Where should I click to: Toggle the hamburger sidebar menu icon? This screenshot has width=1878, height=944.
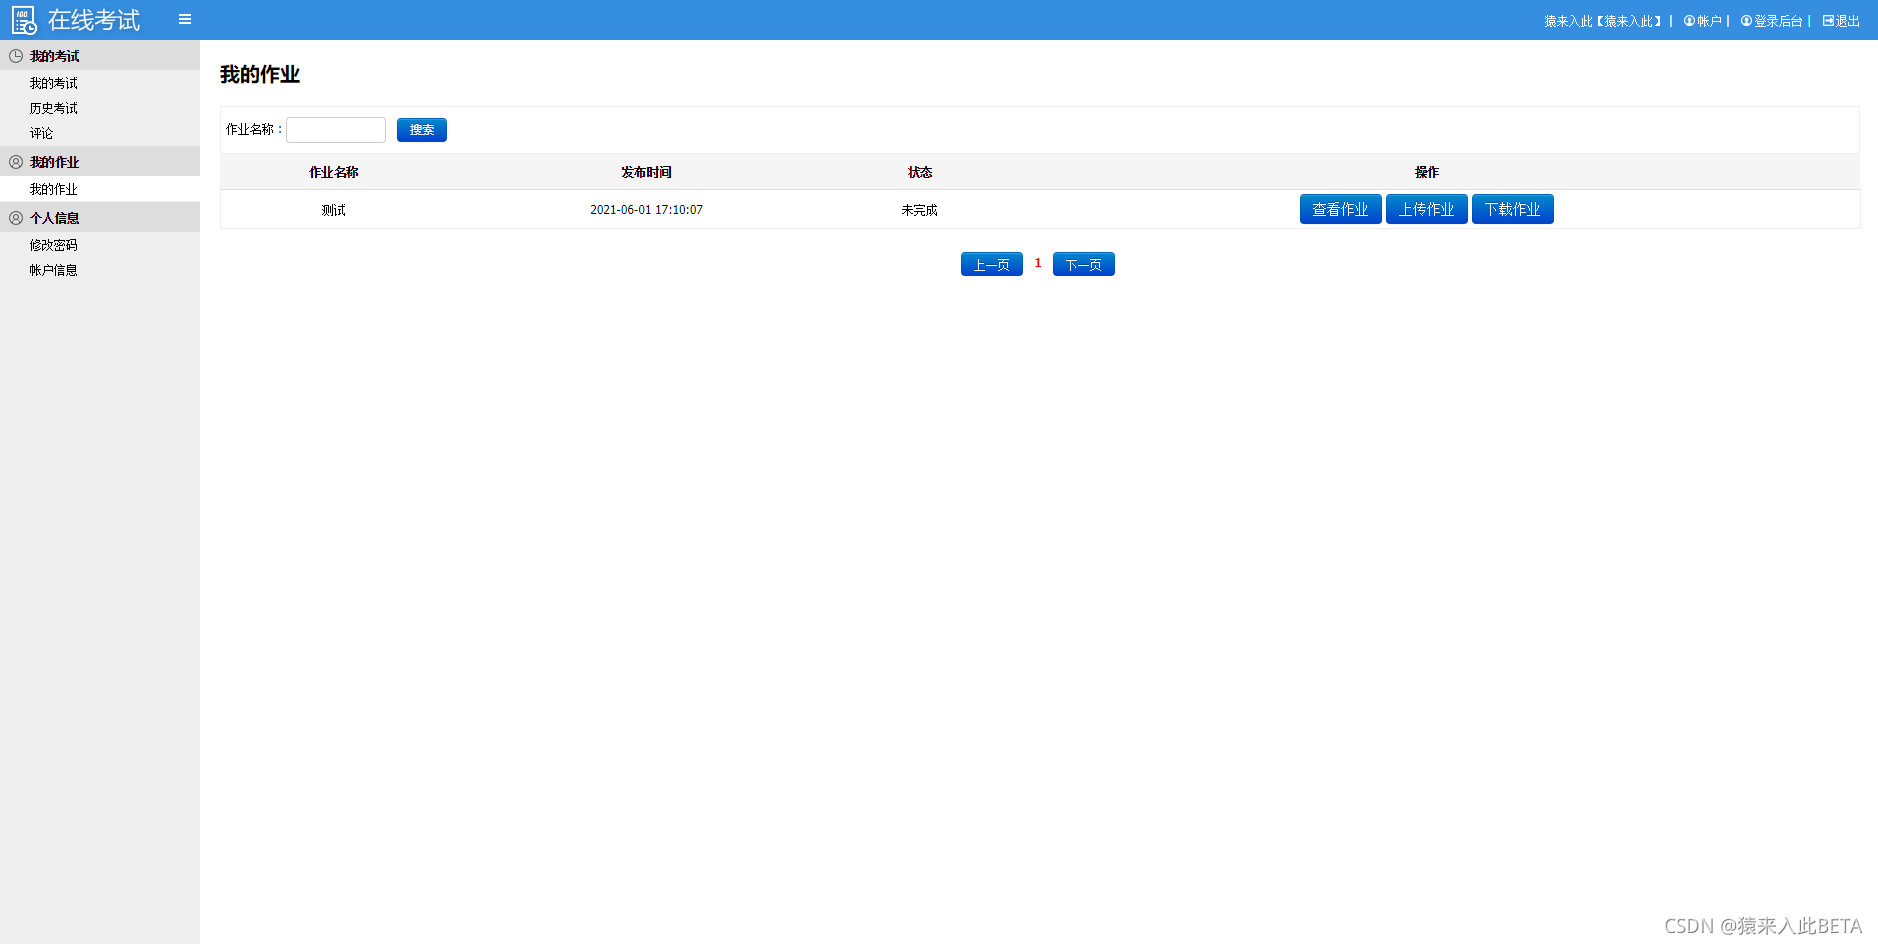[185, 19]
